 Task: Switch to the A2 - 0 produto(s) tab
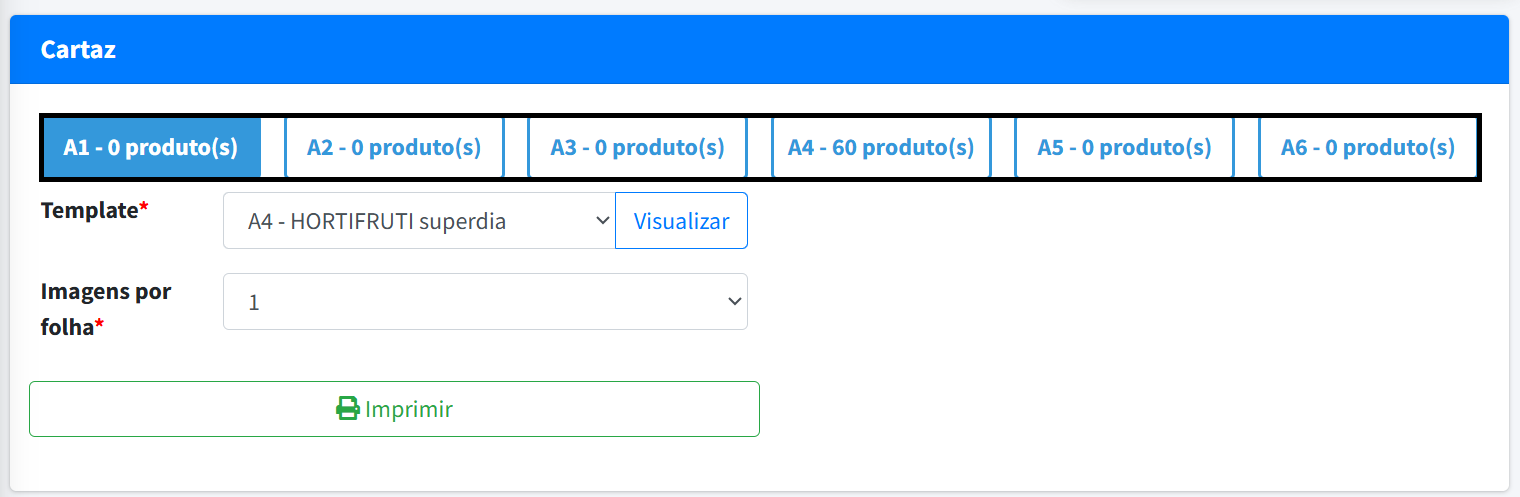point(394,148)
